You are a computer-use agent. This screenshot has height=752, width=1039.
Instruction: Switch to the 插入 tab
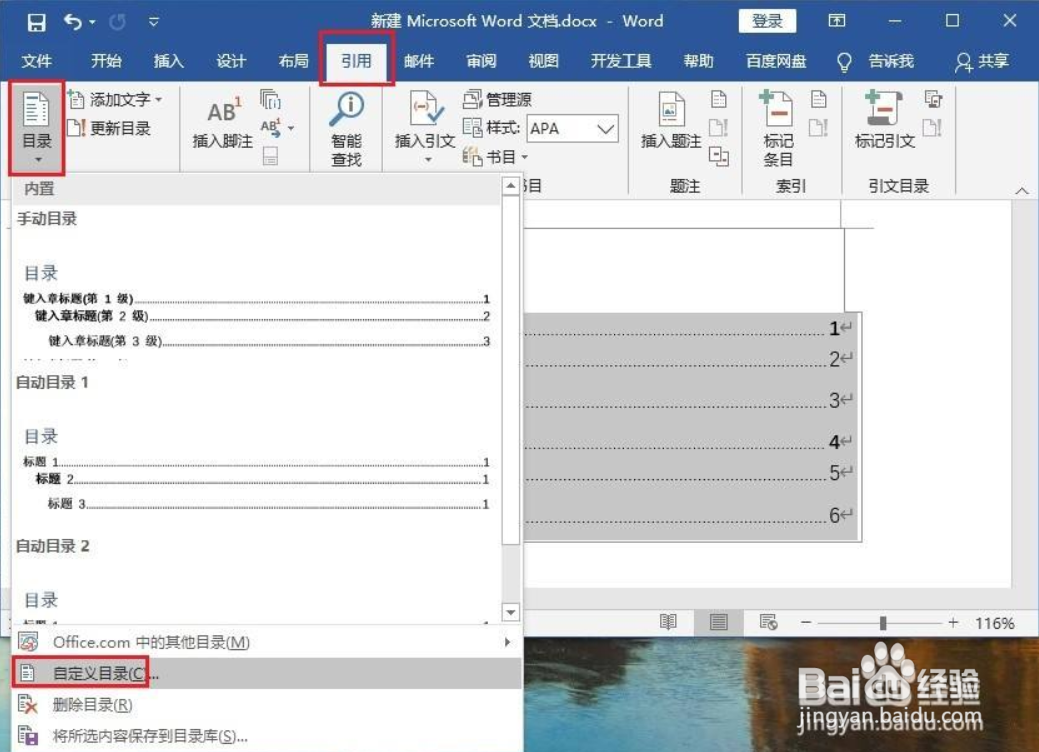point(168,62)
